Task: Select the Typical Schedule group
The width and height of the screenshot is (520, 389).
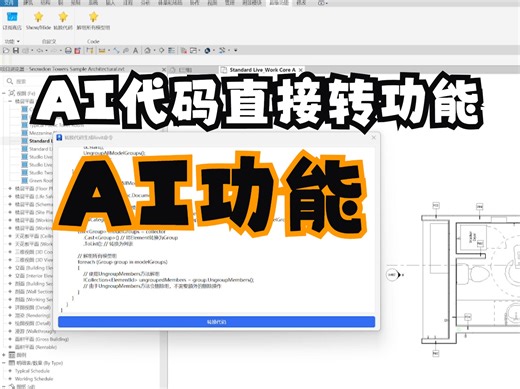Action: pos(32,371)
